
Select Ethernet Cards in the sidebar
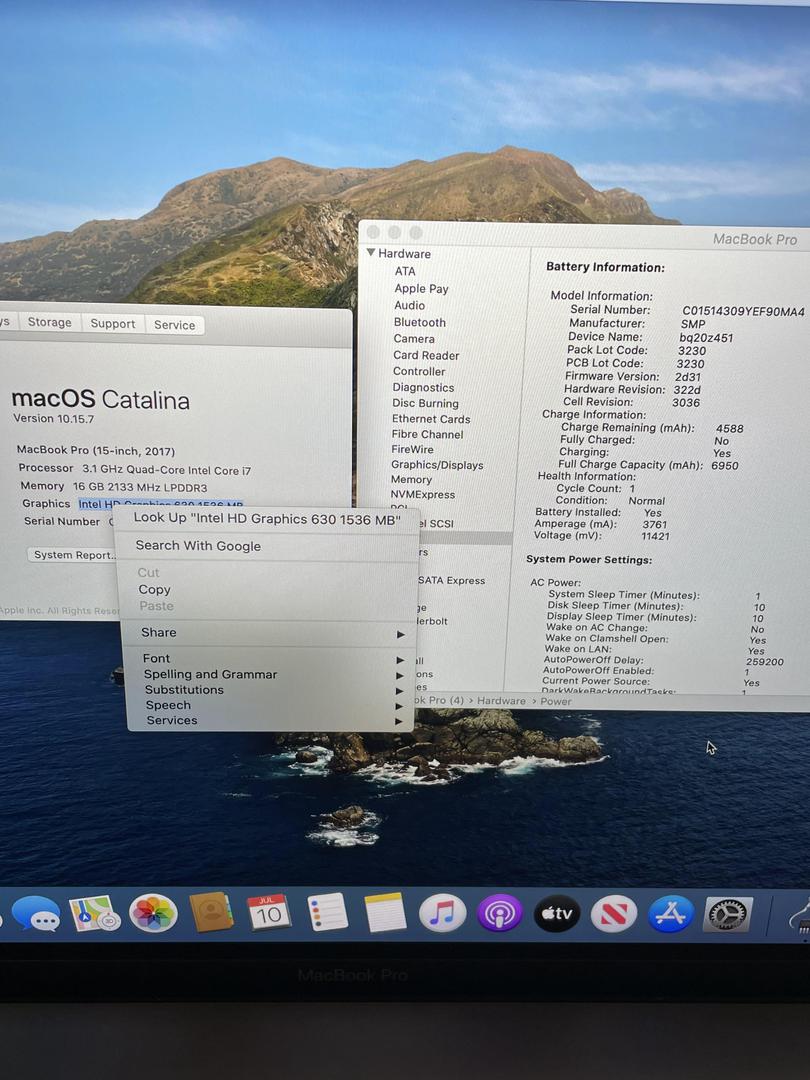(431, 419)
